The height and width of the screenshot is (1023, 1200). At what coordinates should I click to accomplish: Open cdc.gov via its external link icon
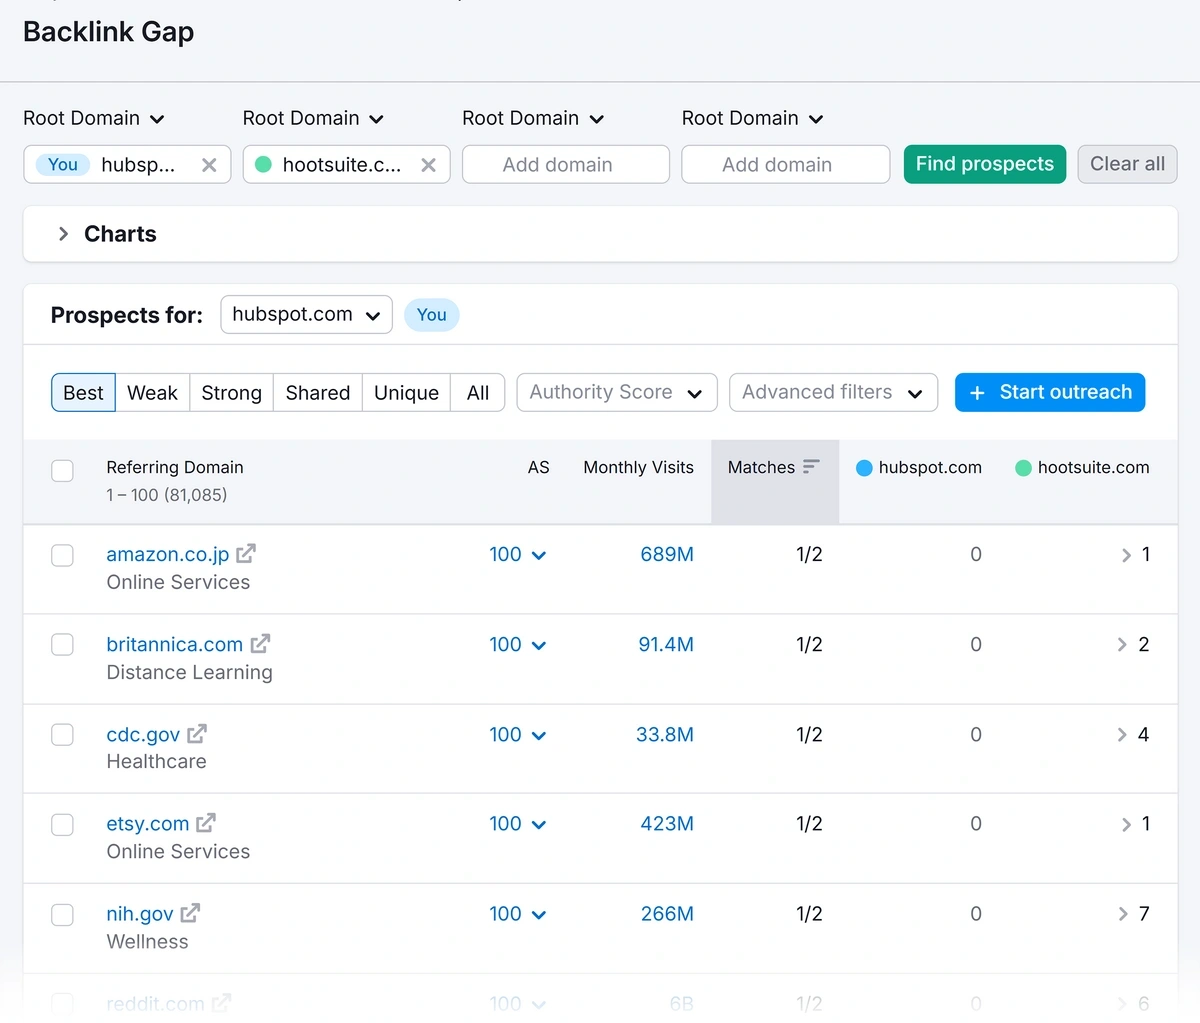tap(197, 733)
